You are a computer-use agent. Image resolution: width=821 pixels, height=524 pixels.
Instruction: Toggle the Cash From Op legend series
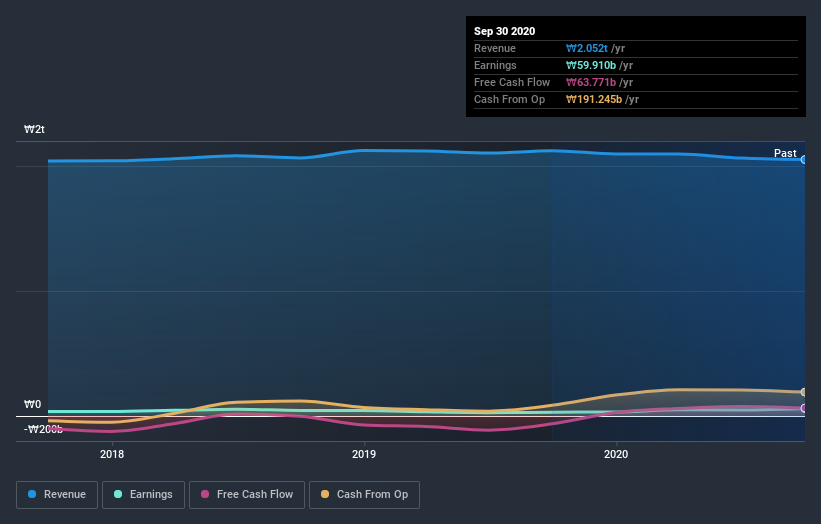pos(364,495)
